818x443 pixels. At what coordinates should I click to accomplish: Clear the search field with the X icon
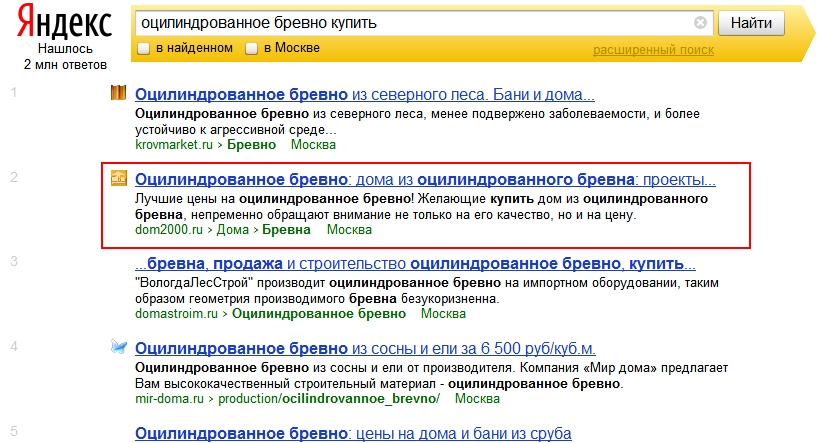tap(700, 22)
